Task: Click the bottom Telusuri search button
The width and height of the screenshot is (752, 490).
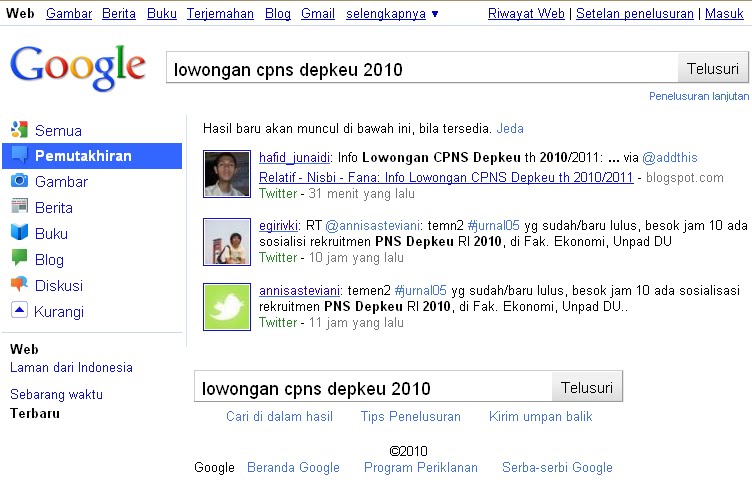Action: pos(587,387)
